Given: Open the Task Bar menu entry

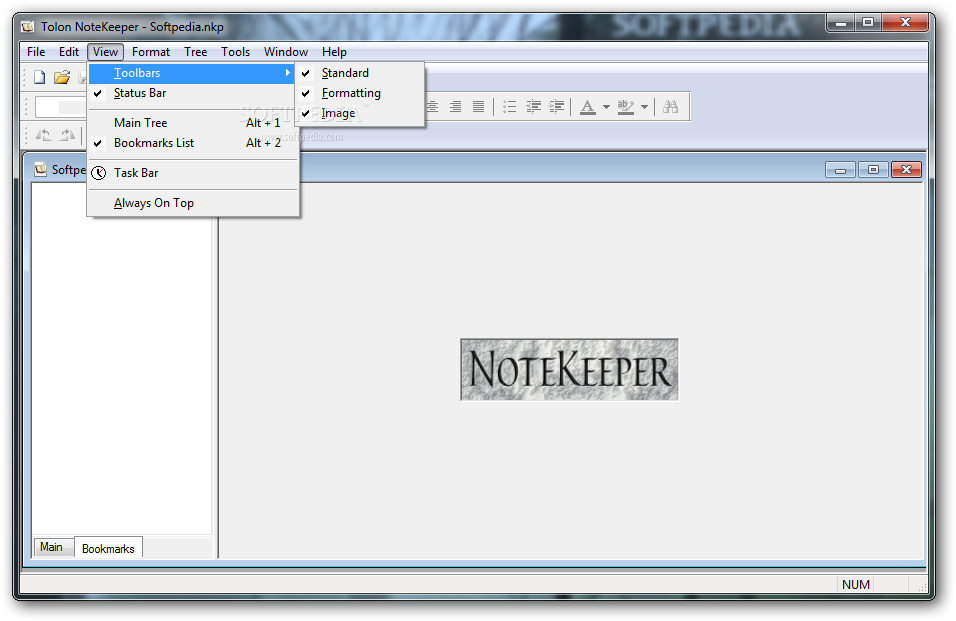Looking at the screenshot, I should click(193, 173).
